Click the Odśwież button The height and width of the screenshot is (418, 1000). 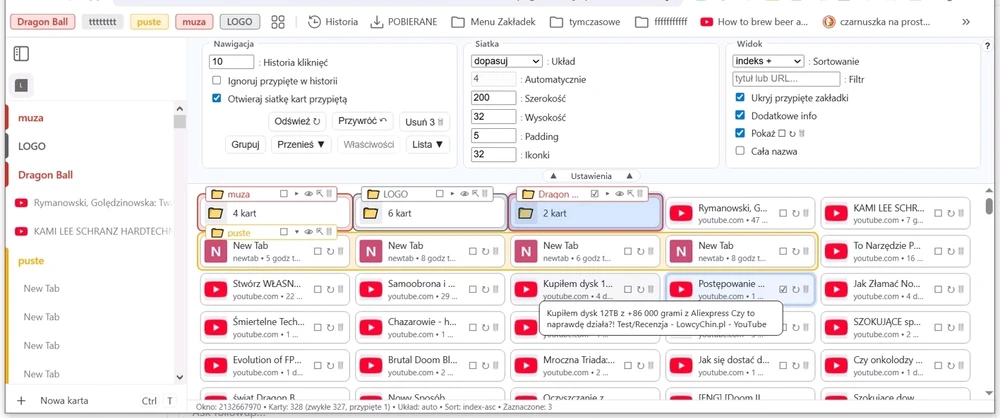pos(297,121)
